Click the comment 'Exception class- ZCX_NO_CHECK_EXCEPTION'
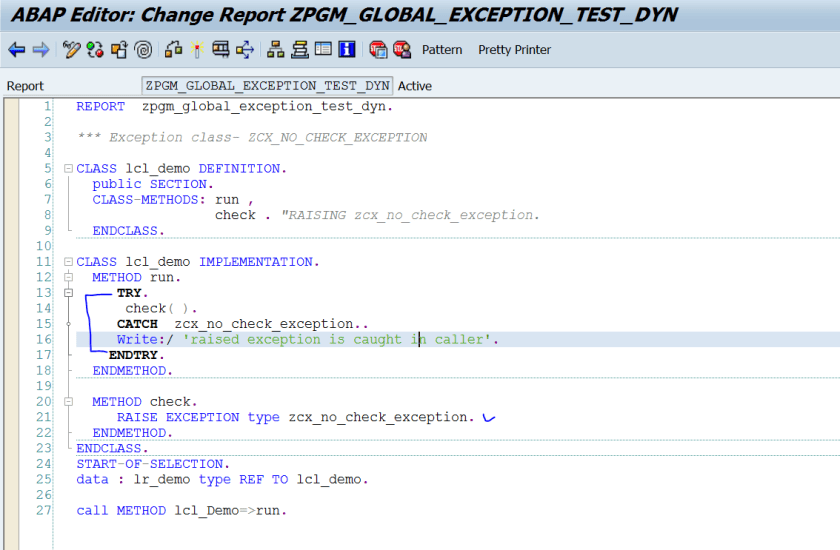The image size is (840, 550). coord(268,138)
